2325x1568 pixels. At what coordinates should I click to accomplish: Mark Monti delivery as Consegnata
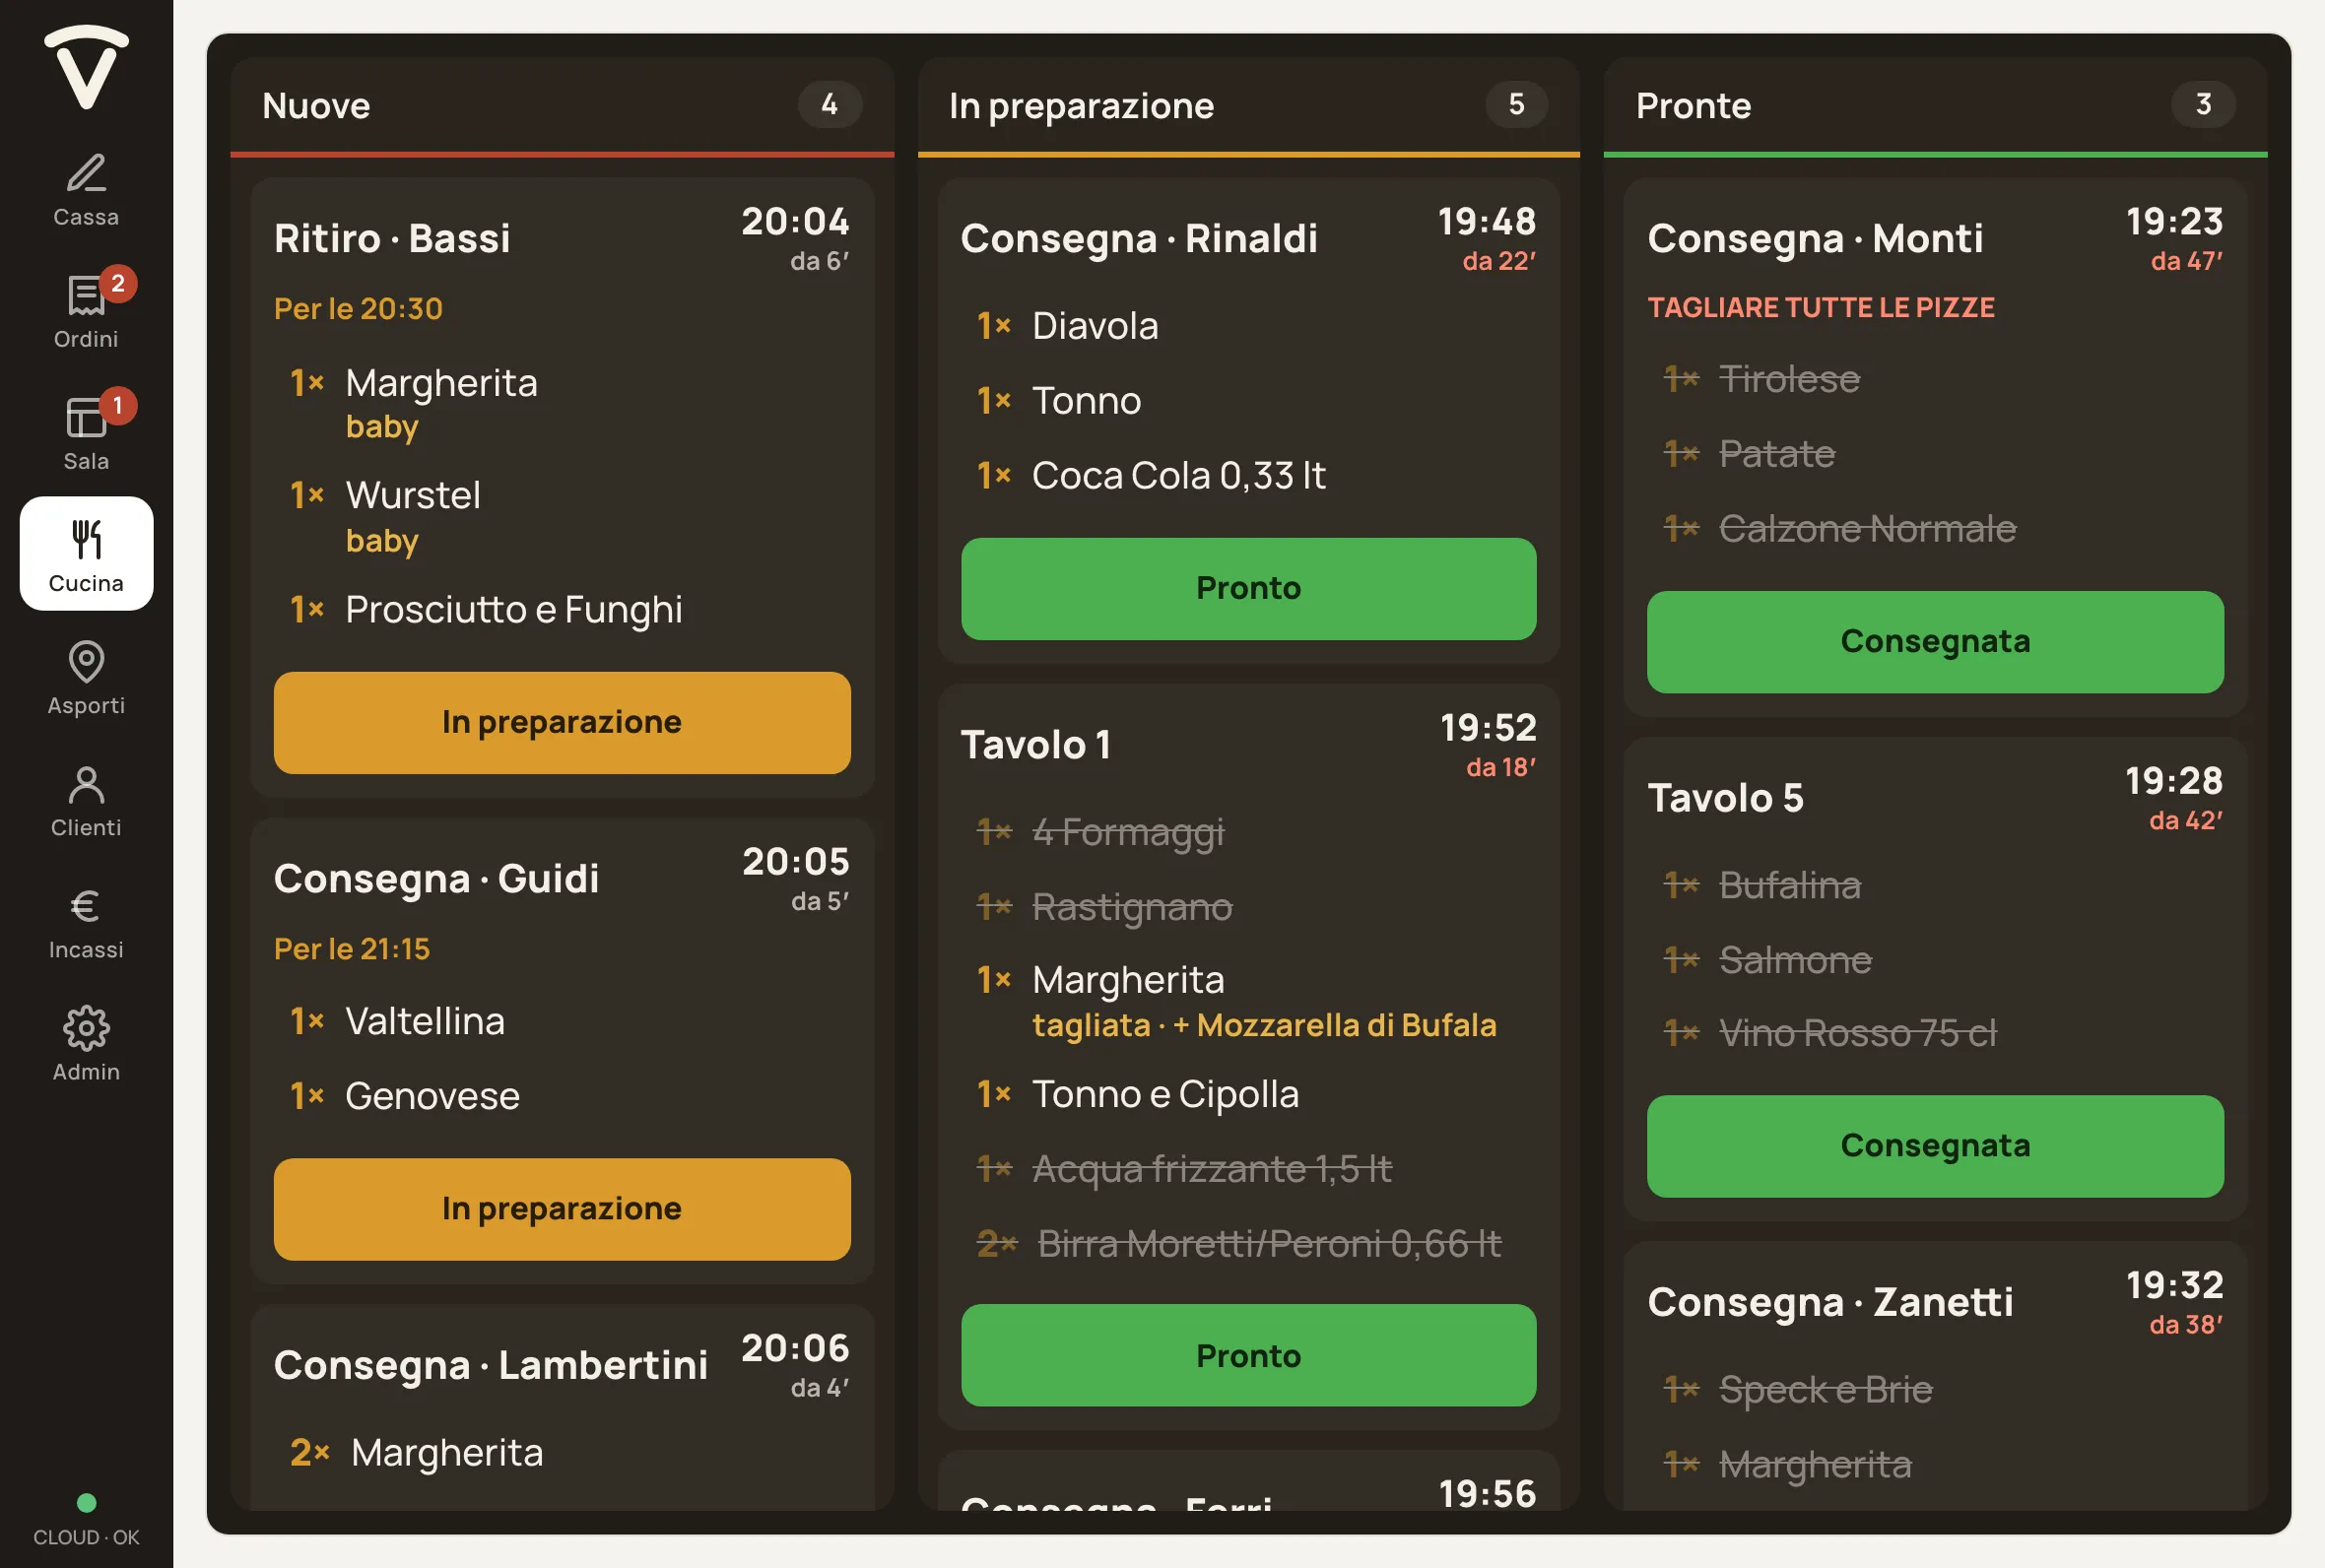(1935, 641)
